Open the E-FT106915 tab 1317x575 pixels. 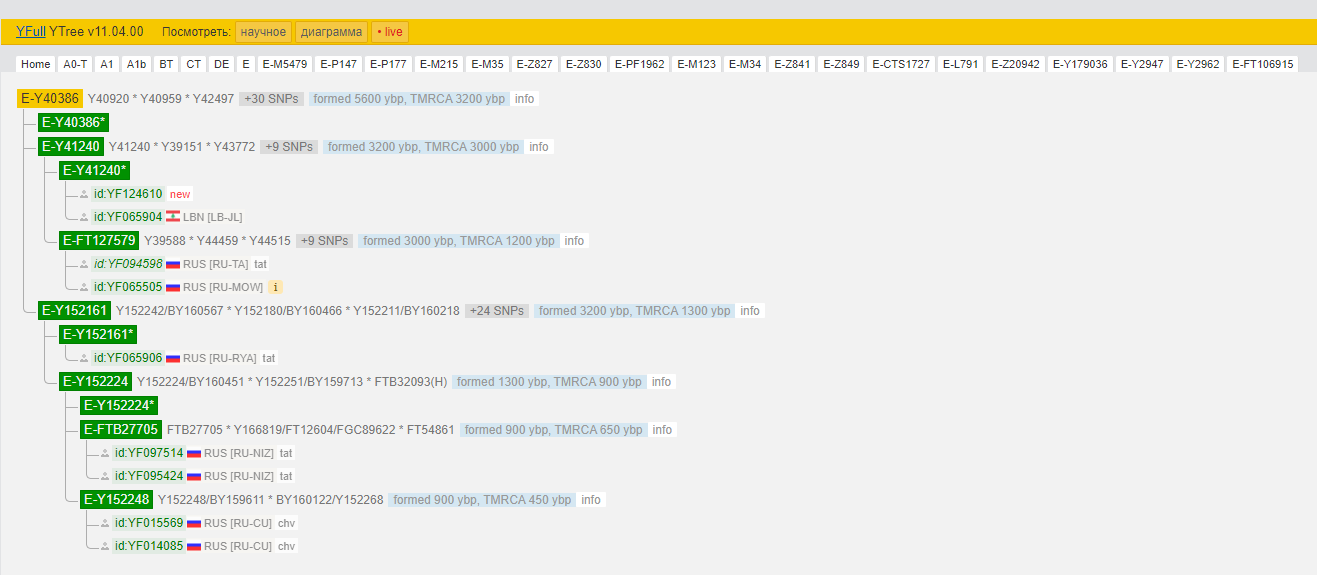(x=1263, y=64)
